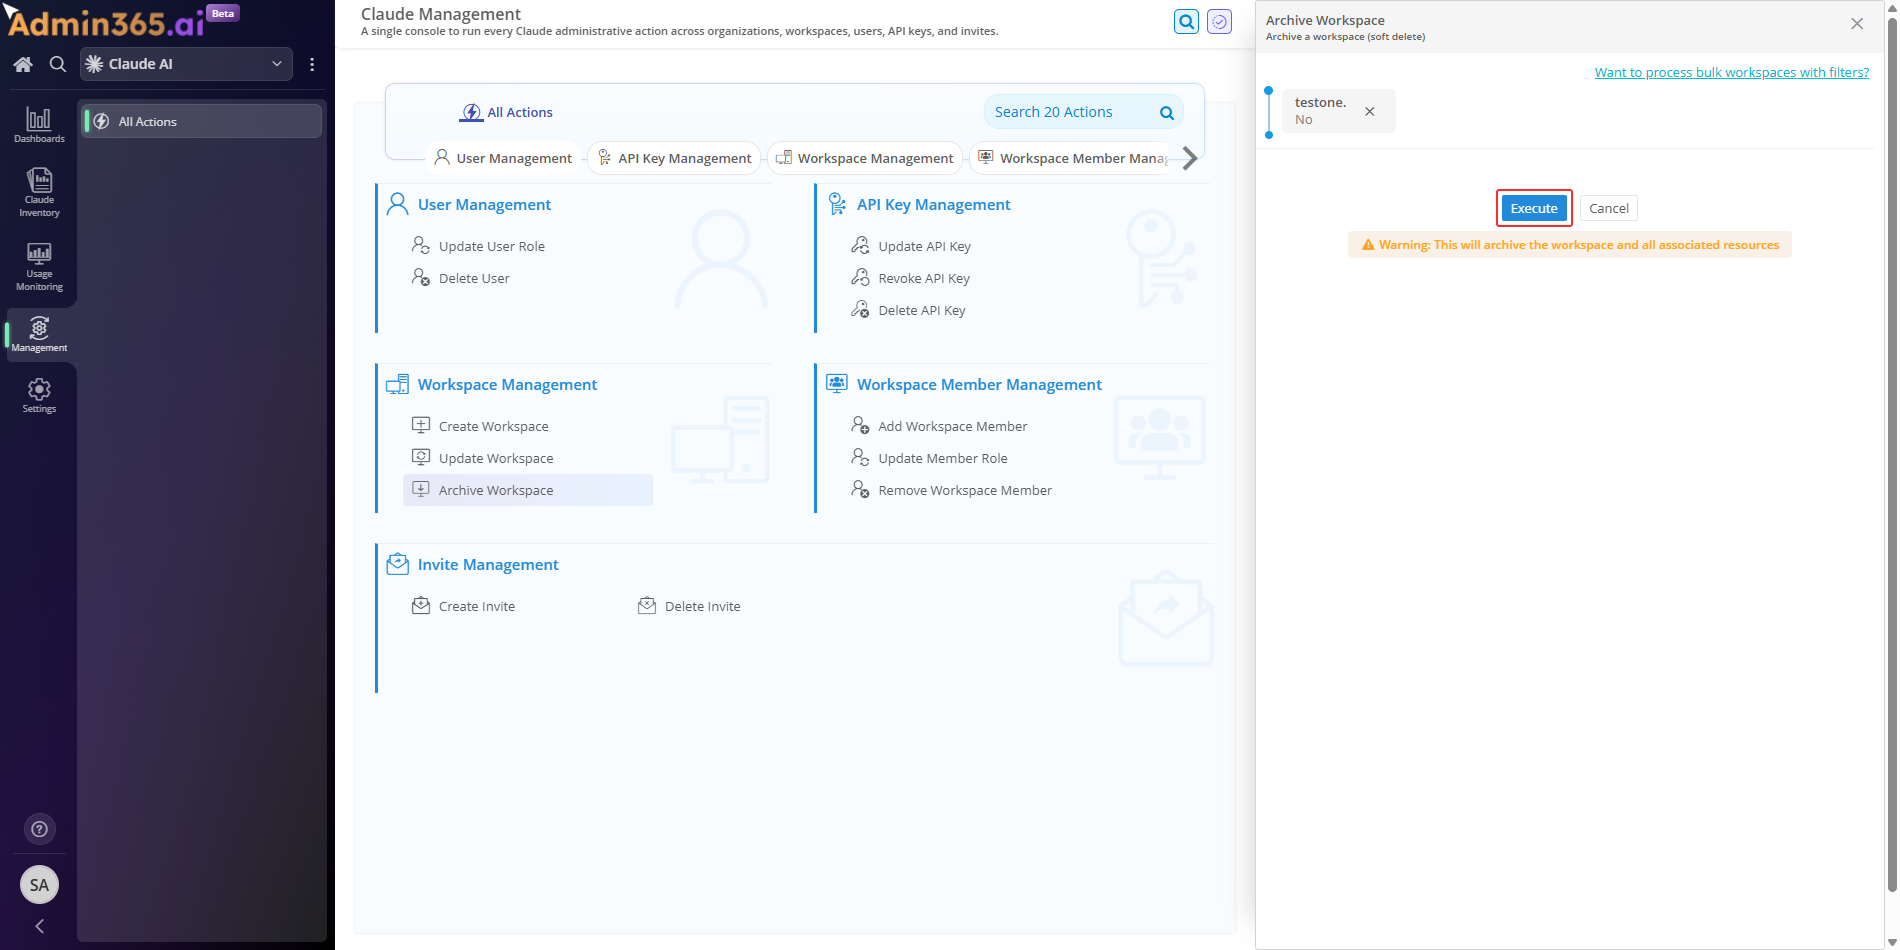The image size is (1900, 950).
Task: Open the bulk workspaces with filters link
Action: pyautogui.click(x=1731, y=72)
